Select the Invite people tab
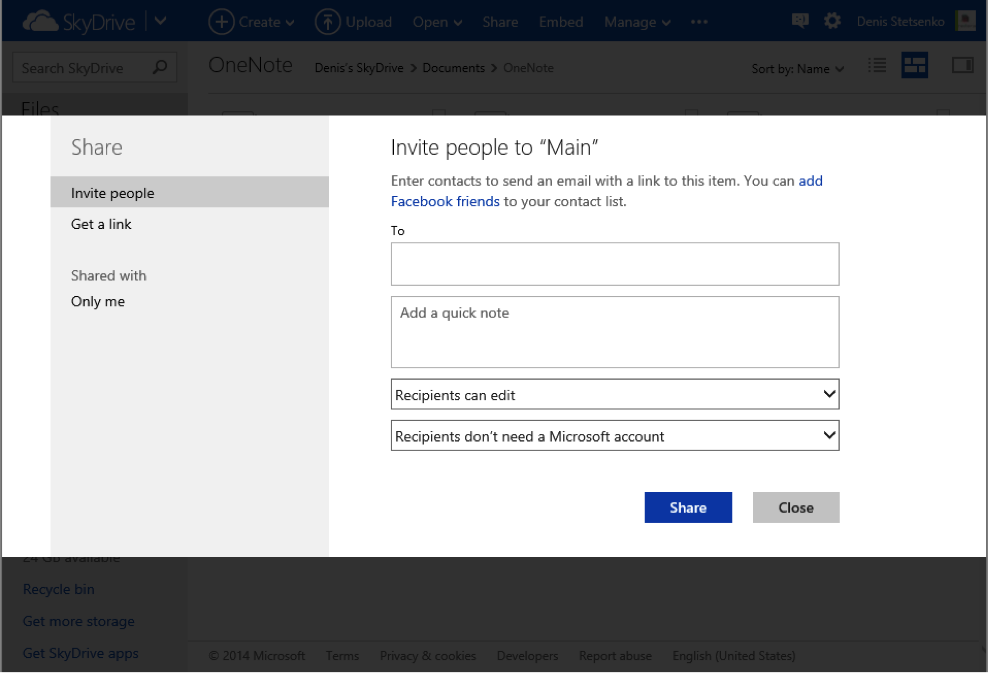The height and width of the screenshot is (673, 989). tap(190, 192)
